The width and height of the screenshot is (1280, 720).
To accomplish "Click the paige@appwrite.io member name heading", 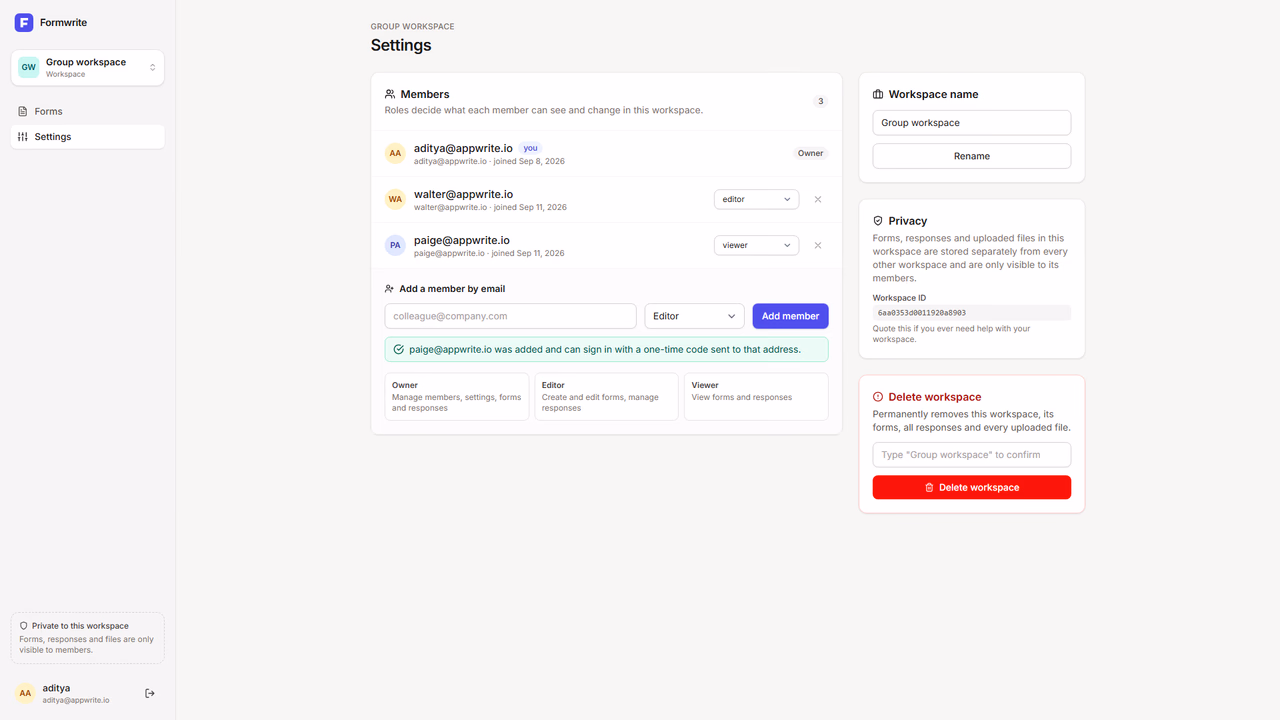I will pos(462,240).
